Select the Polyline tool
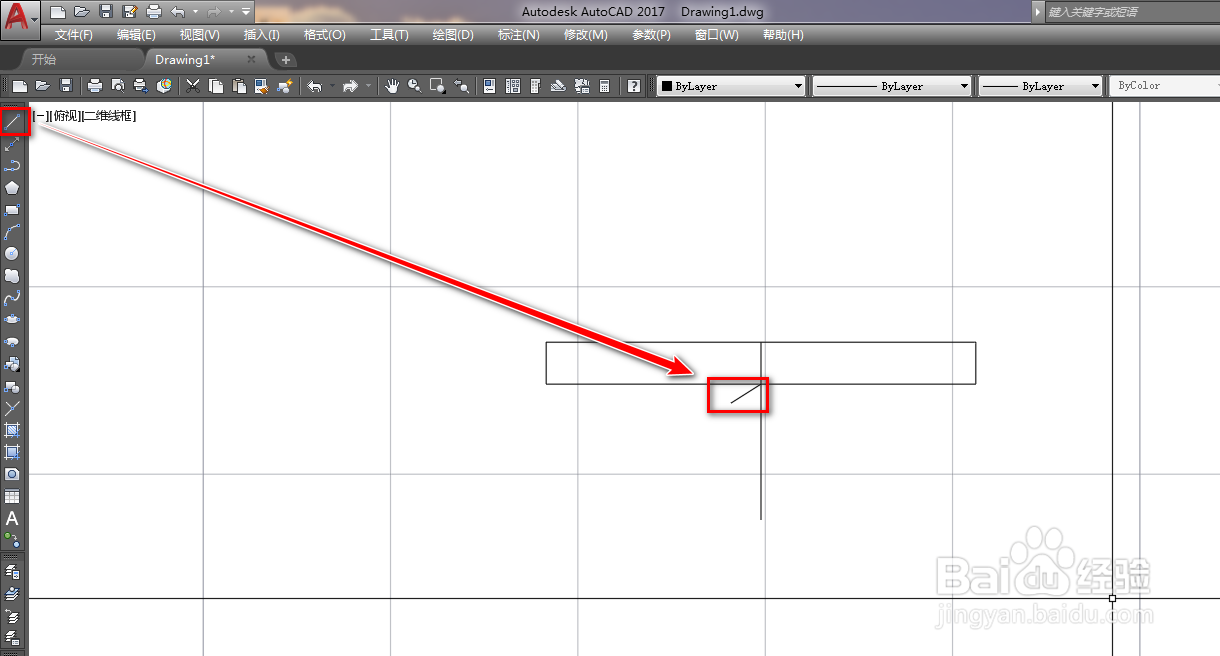This screenshot has height=656, width=1220. (12, 165)
